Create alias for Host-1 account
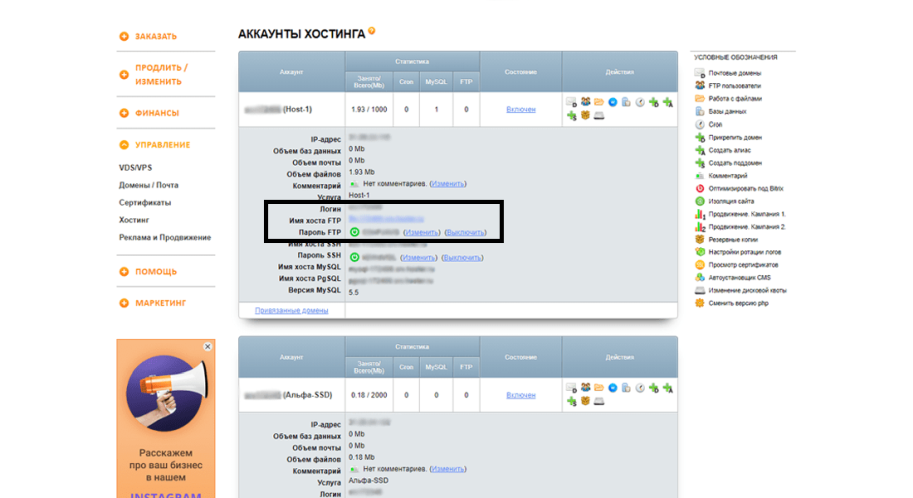Screen dimensions: 913x498 668,102
